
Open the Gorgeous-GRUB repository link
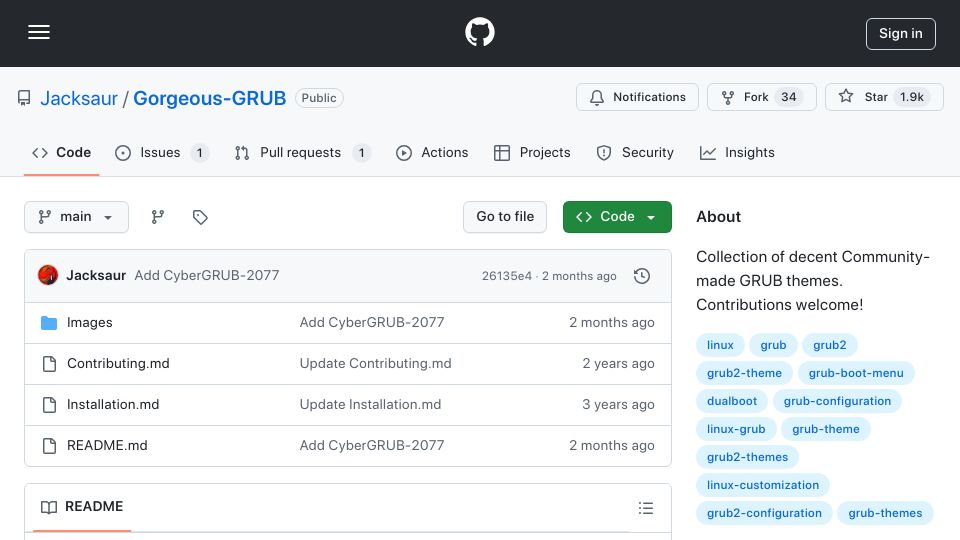coord(209,98)
